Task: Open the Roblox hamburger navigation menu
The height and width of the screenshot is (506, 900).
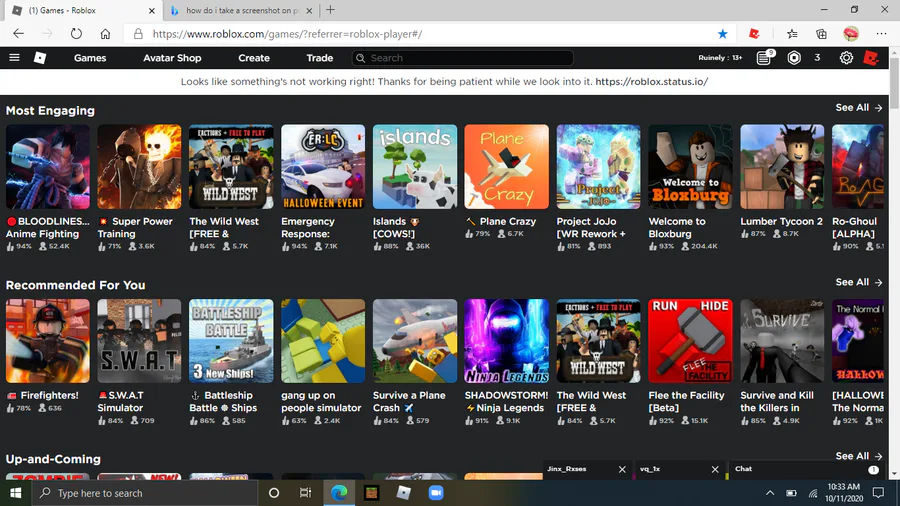Action: (x=14, y=57)
